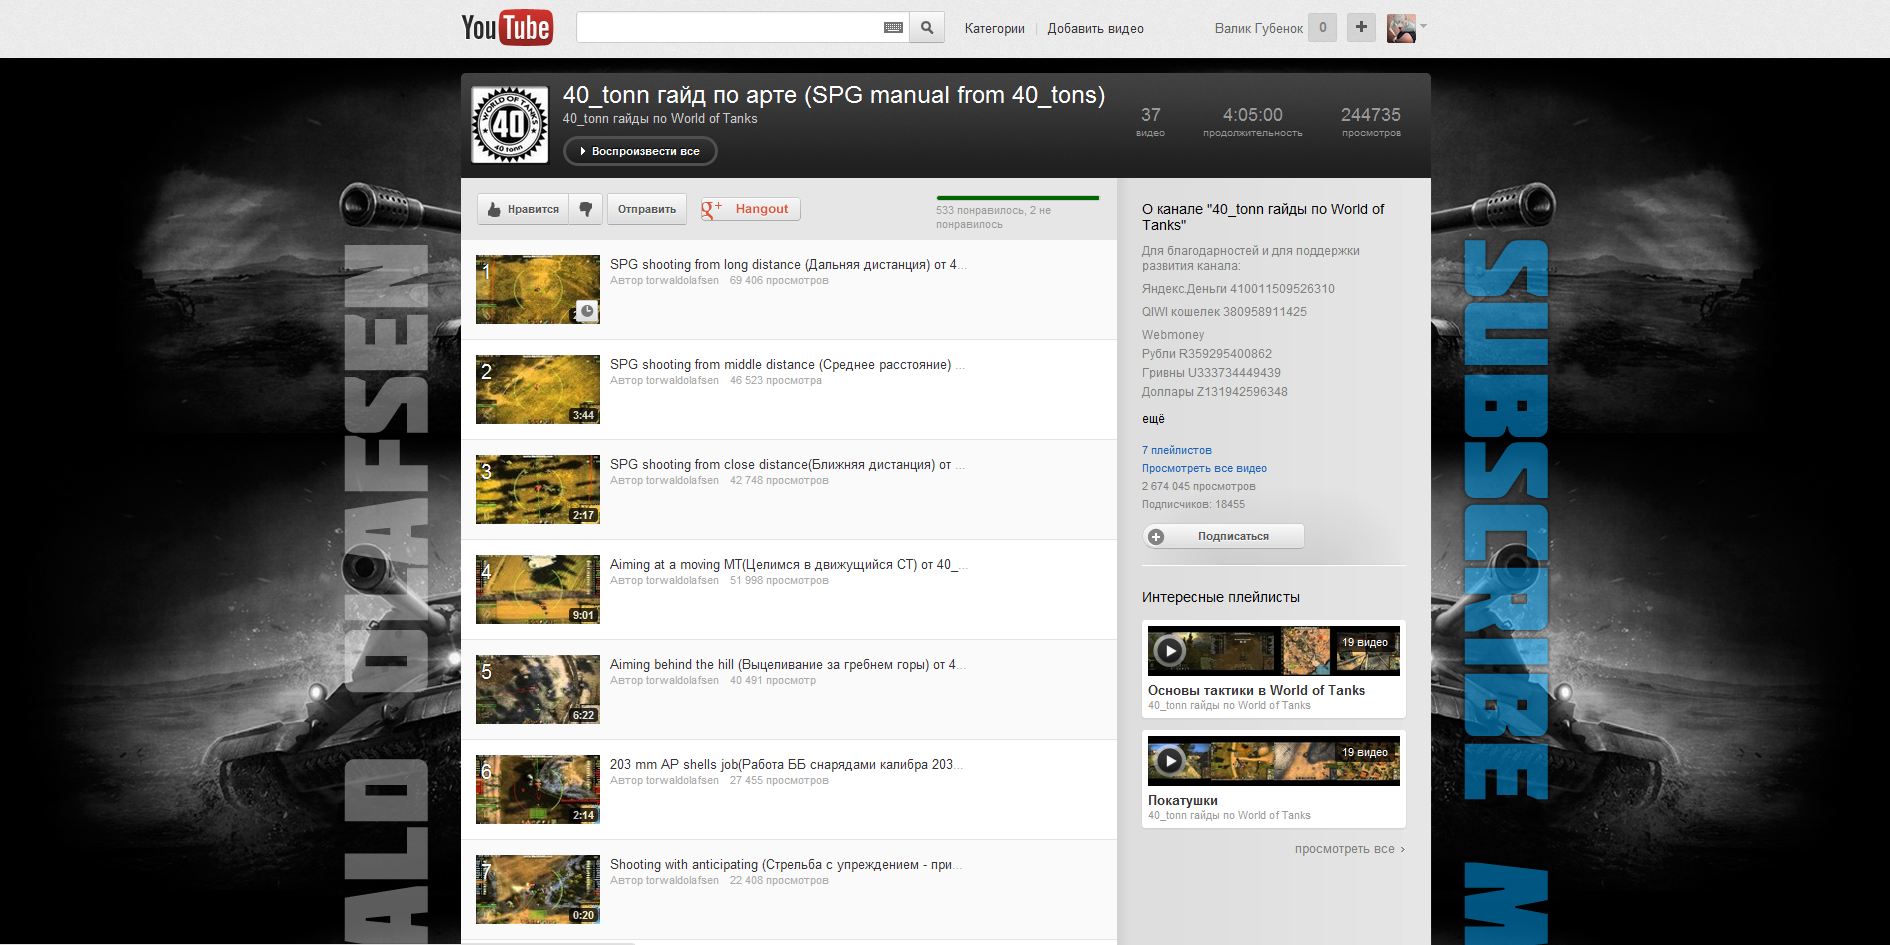Click Подписчиков: 18455 text
The width and height of the screenshot is (1890, 945).
pyautogui.click(x=1193, y=504)
